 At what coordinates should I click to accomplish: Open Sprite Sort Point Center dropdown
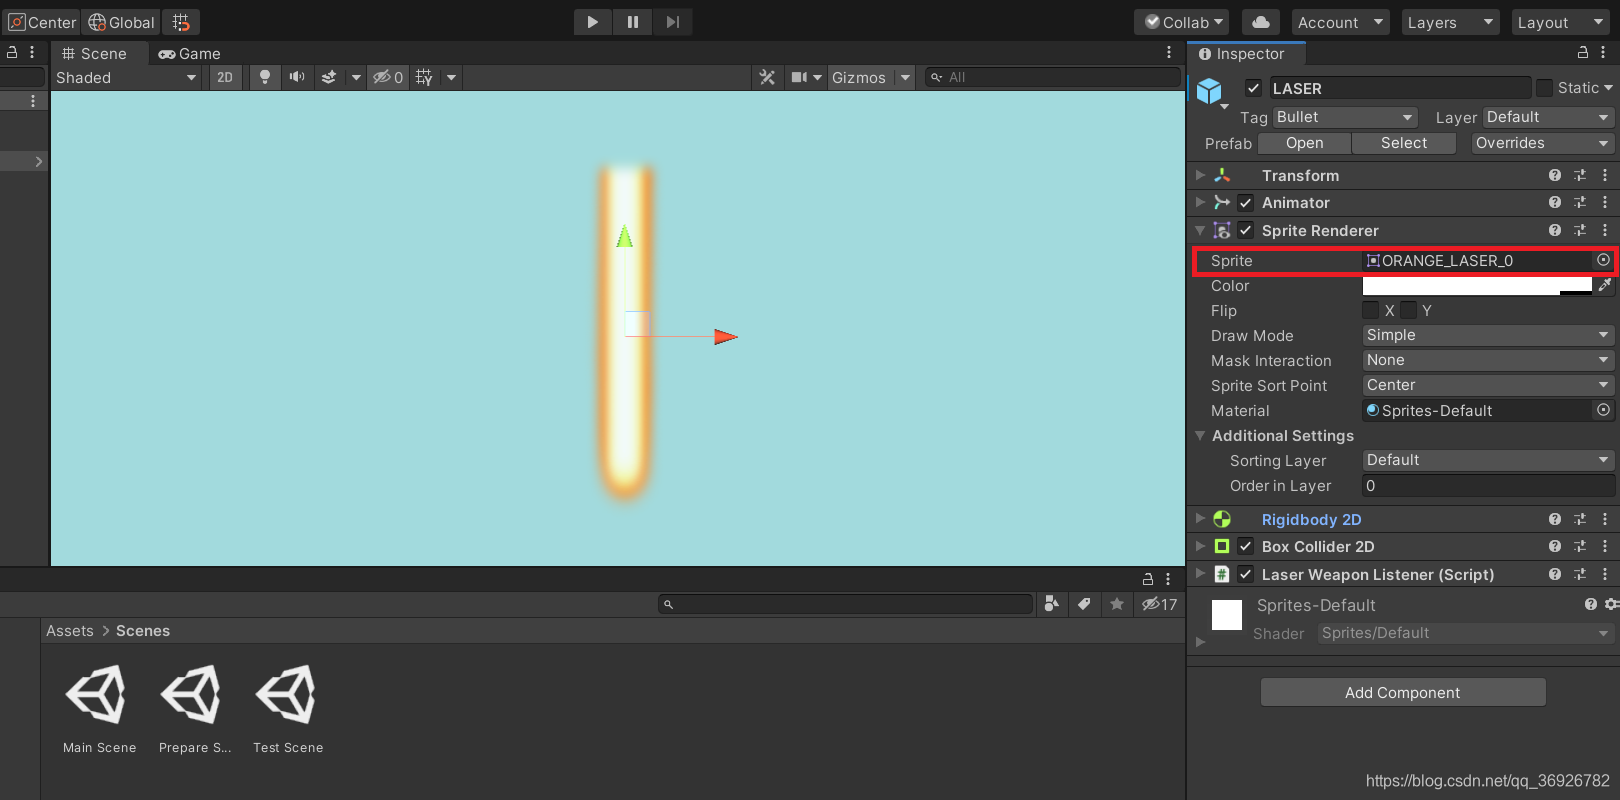click(1488, 385)
